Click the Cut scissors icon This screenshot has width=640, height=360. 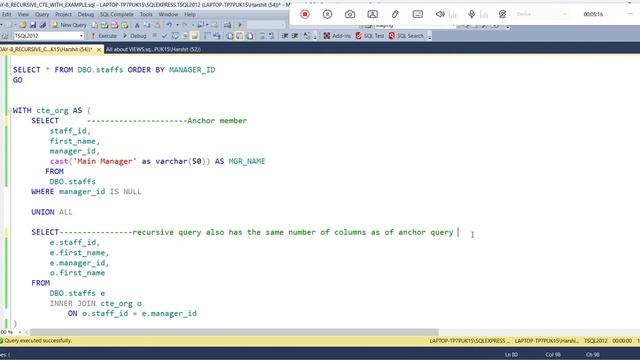[137, 25]
